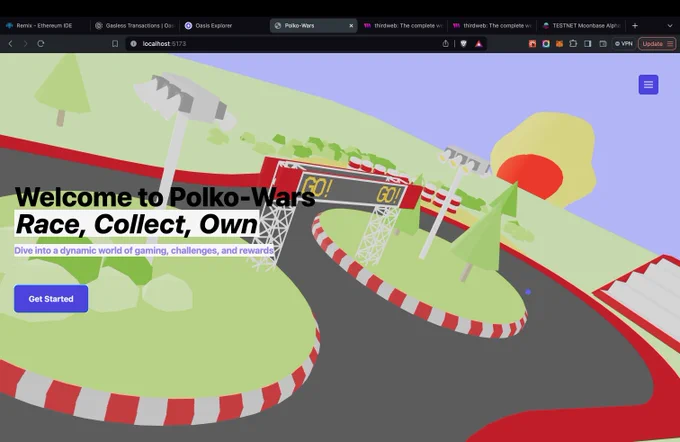680x442 pixels.
Task: Switch to the Remix - Ethereum IDE tab
Action: pos(45,26)
